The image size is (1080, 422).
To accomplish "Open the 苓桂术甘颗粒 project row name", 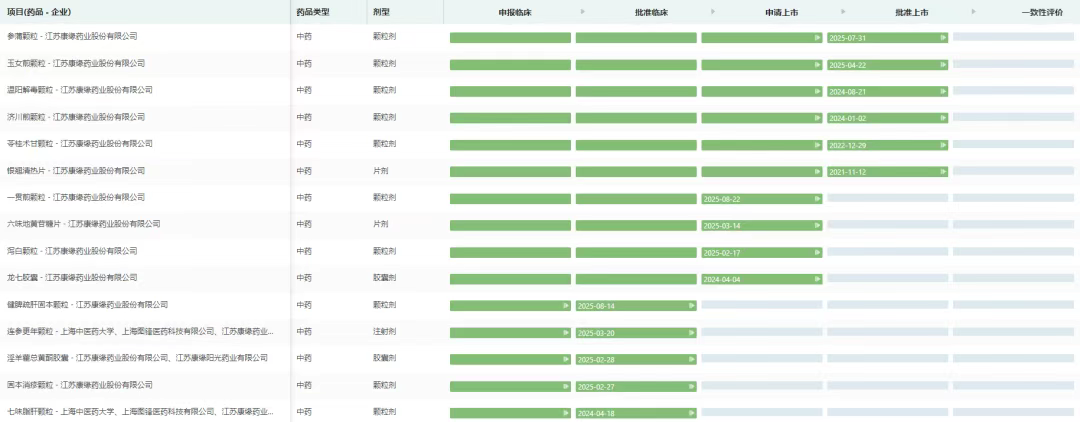I will 79,144.
